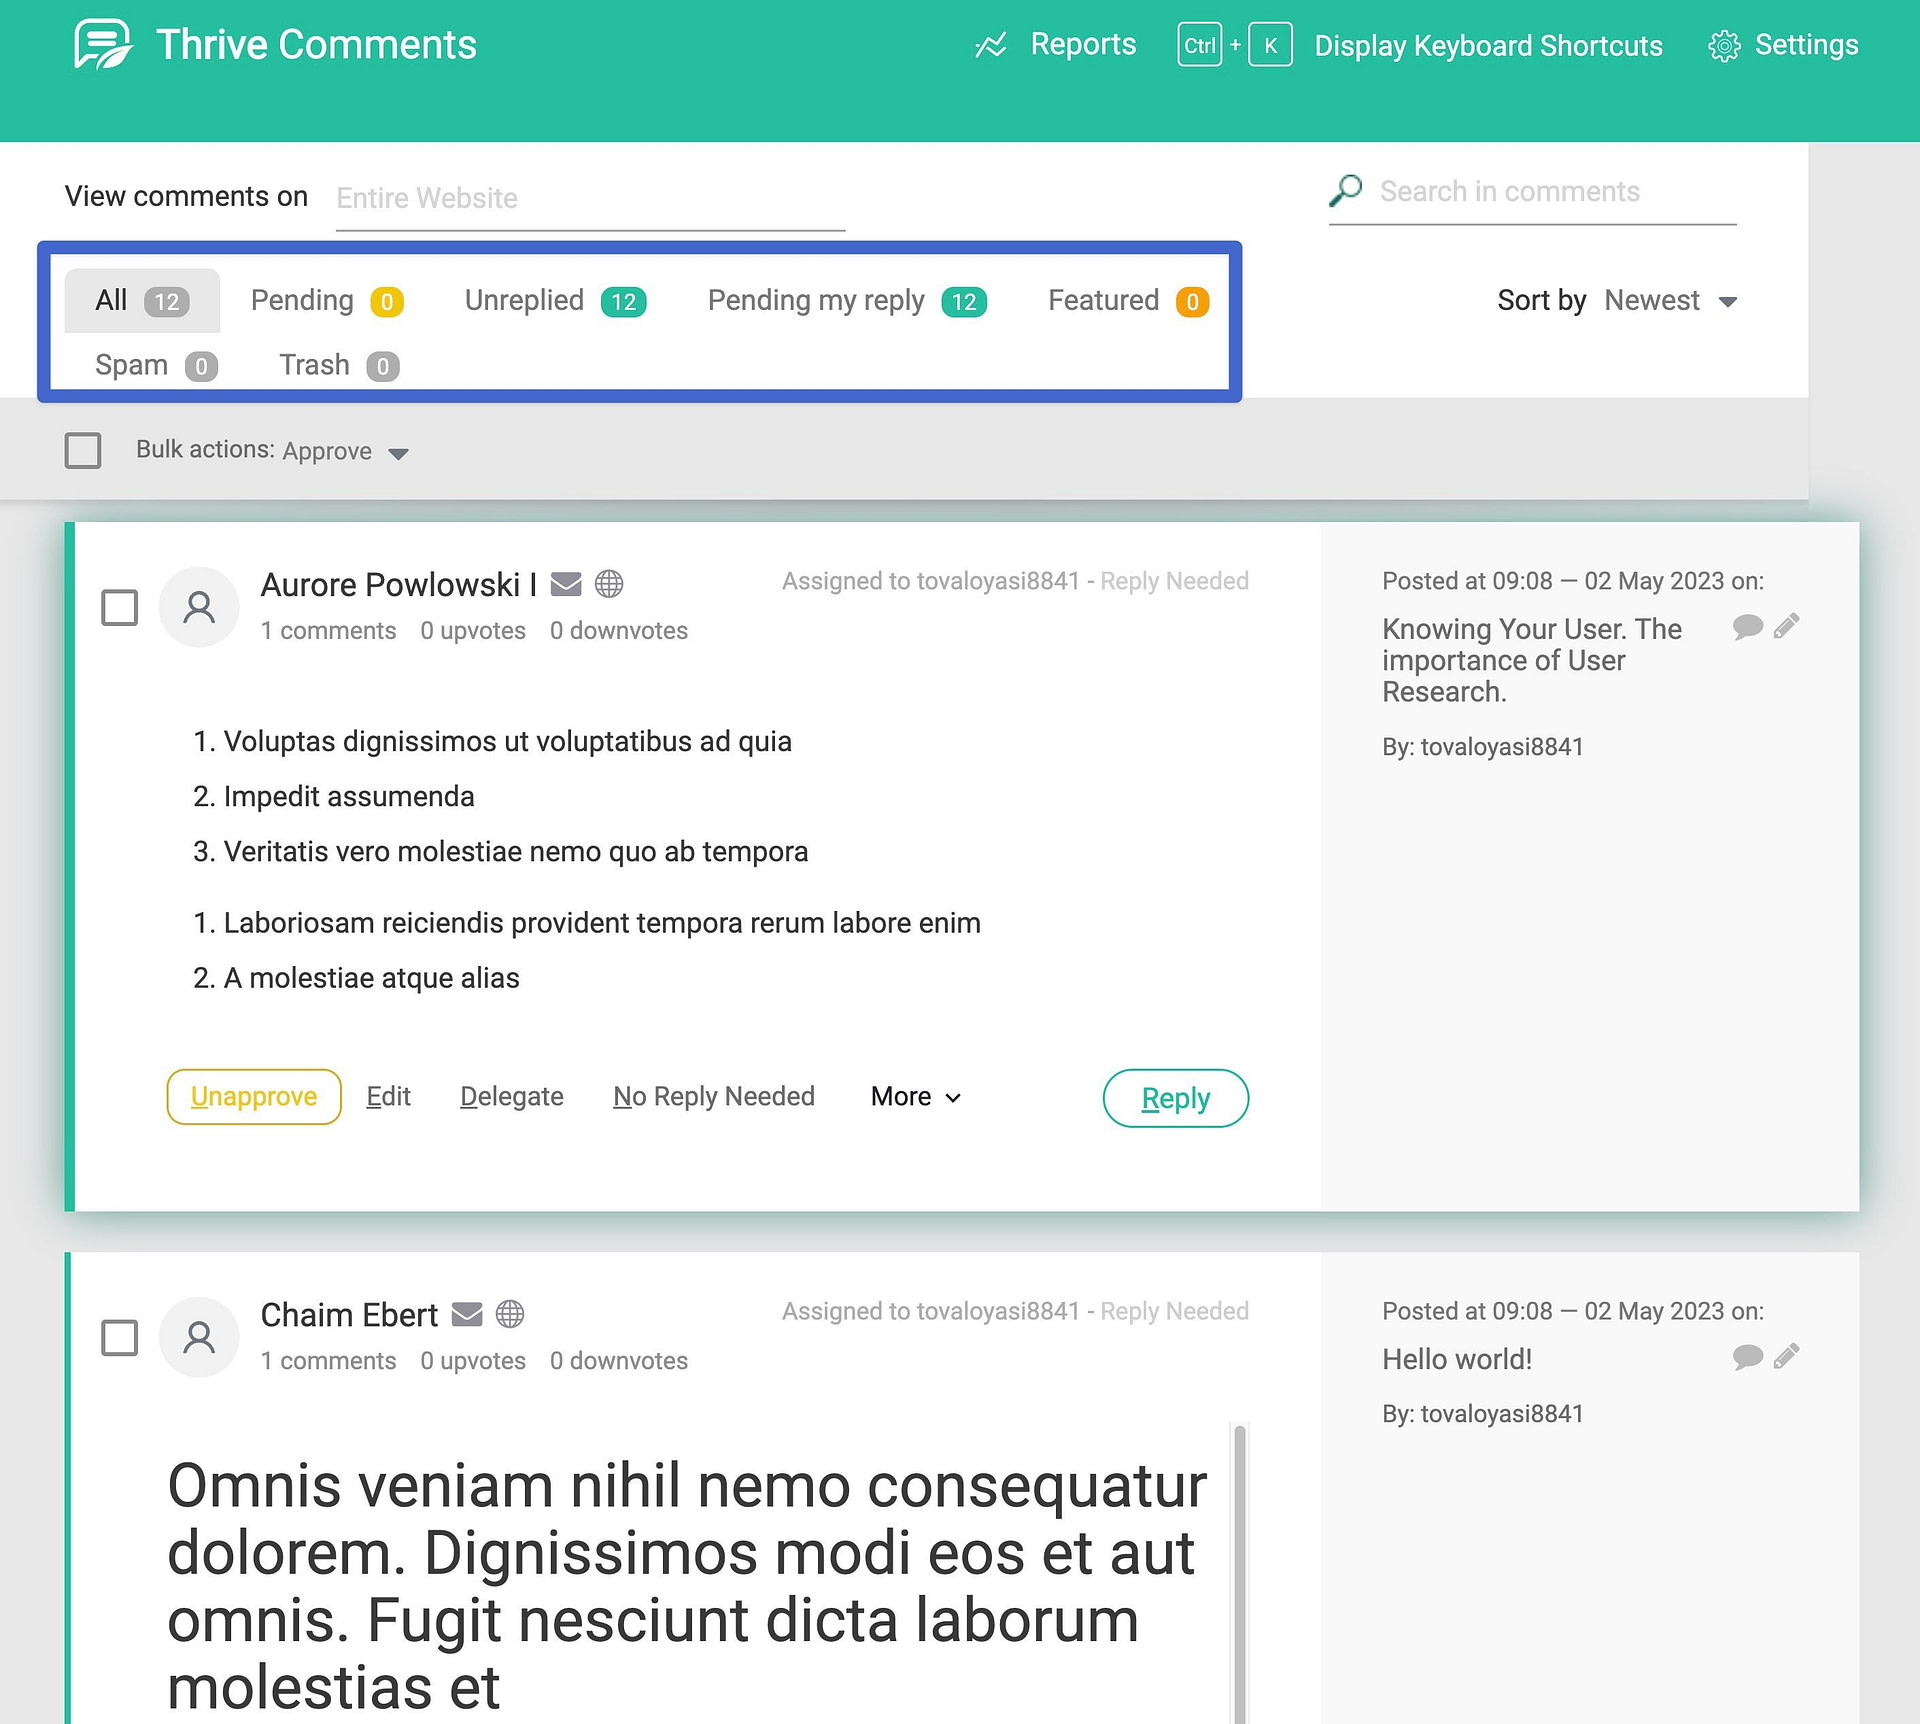This screenshot has width=1920, height=1724.
Task: Expand Bulk actions Approve dropdown
Action: point(398,453)
